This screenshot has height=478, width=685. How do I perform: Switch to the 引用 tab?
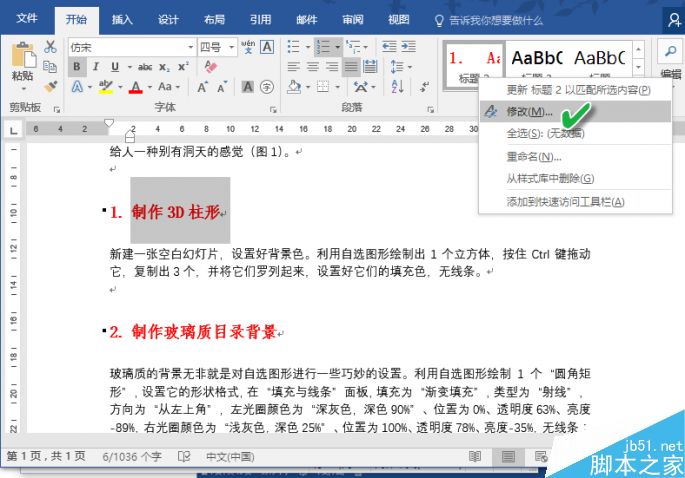[x=260, y=20]
